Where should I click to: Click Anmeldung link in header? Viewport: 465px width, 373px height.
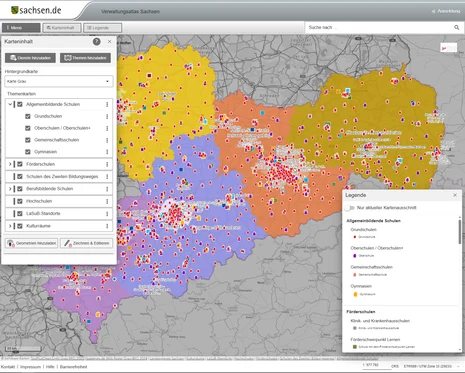coord(449,11)
